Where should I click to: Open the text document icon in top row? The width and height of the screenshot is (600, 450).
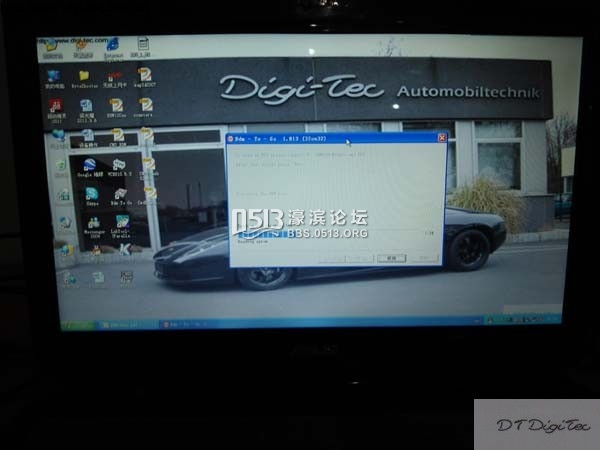point(143,45)
